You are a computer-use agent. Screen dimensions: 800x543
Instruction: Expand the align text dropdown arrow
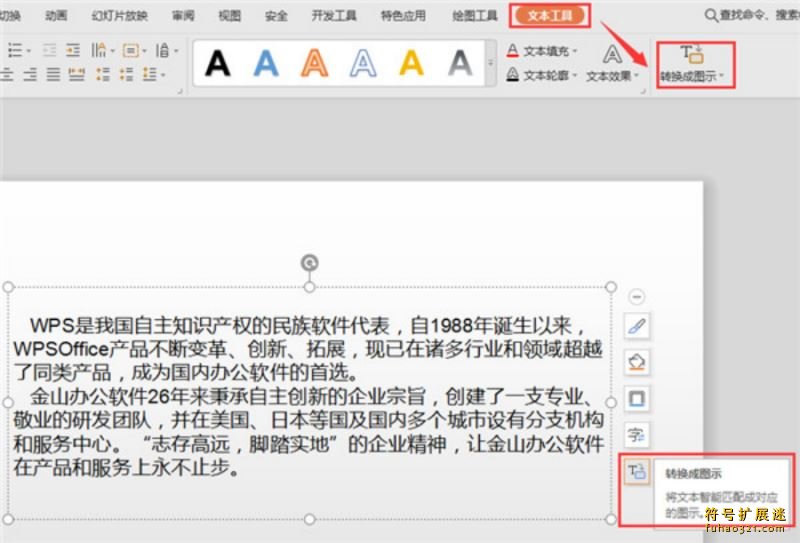144,51
